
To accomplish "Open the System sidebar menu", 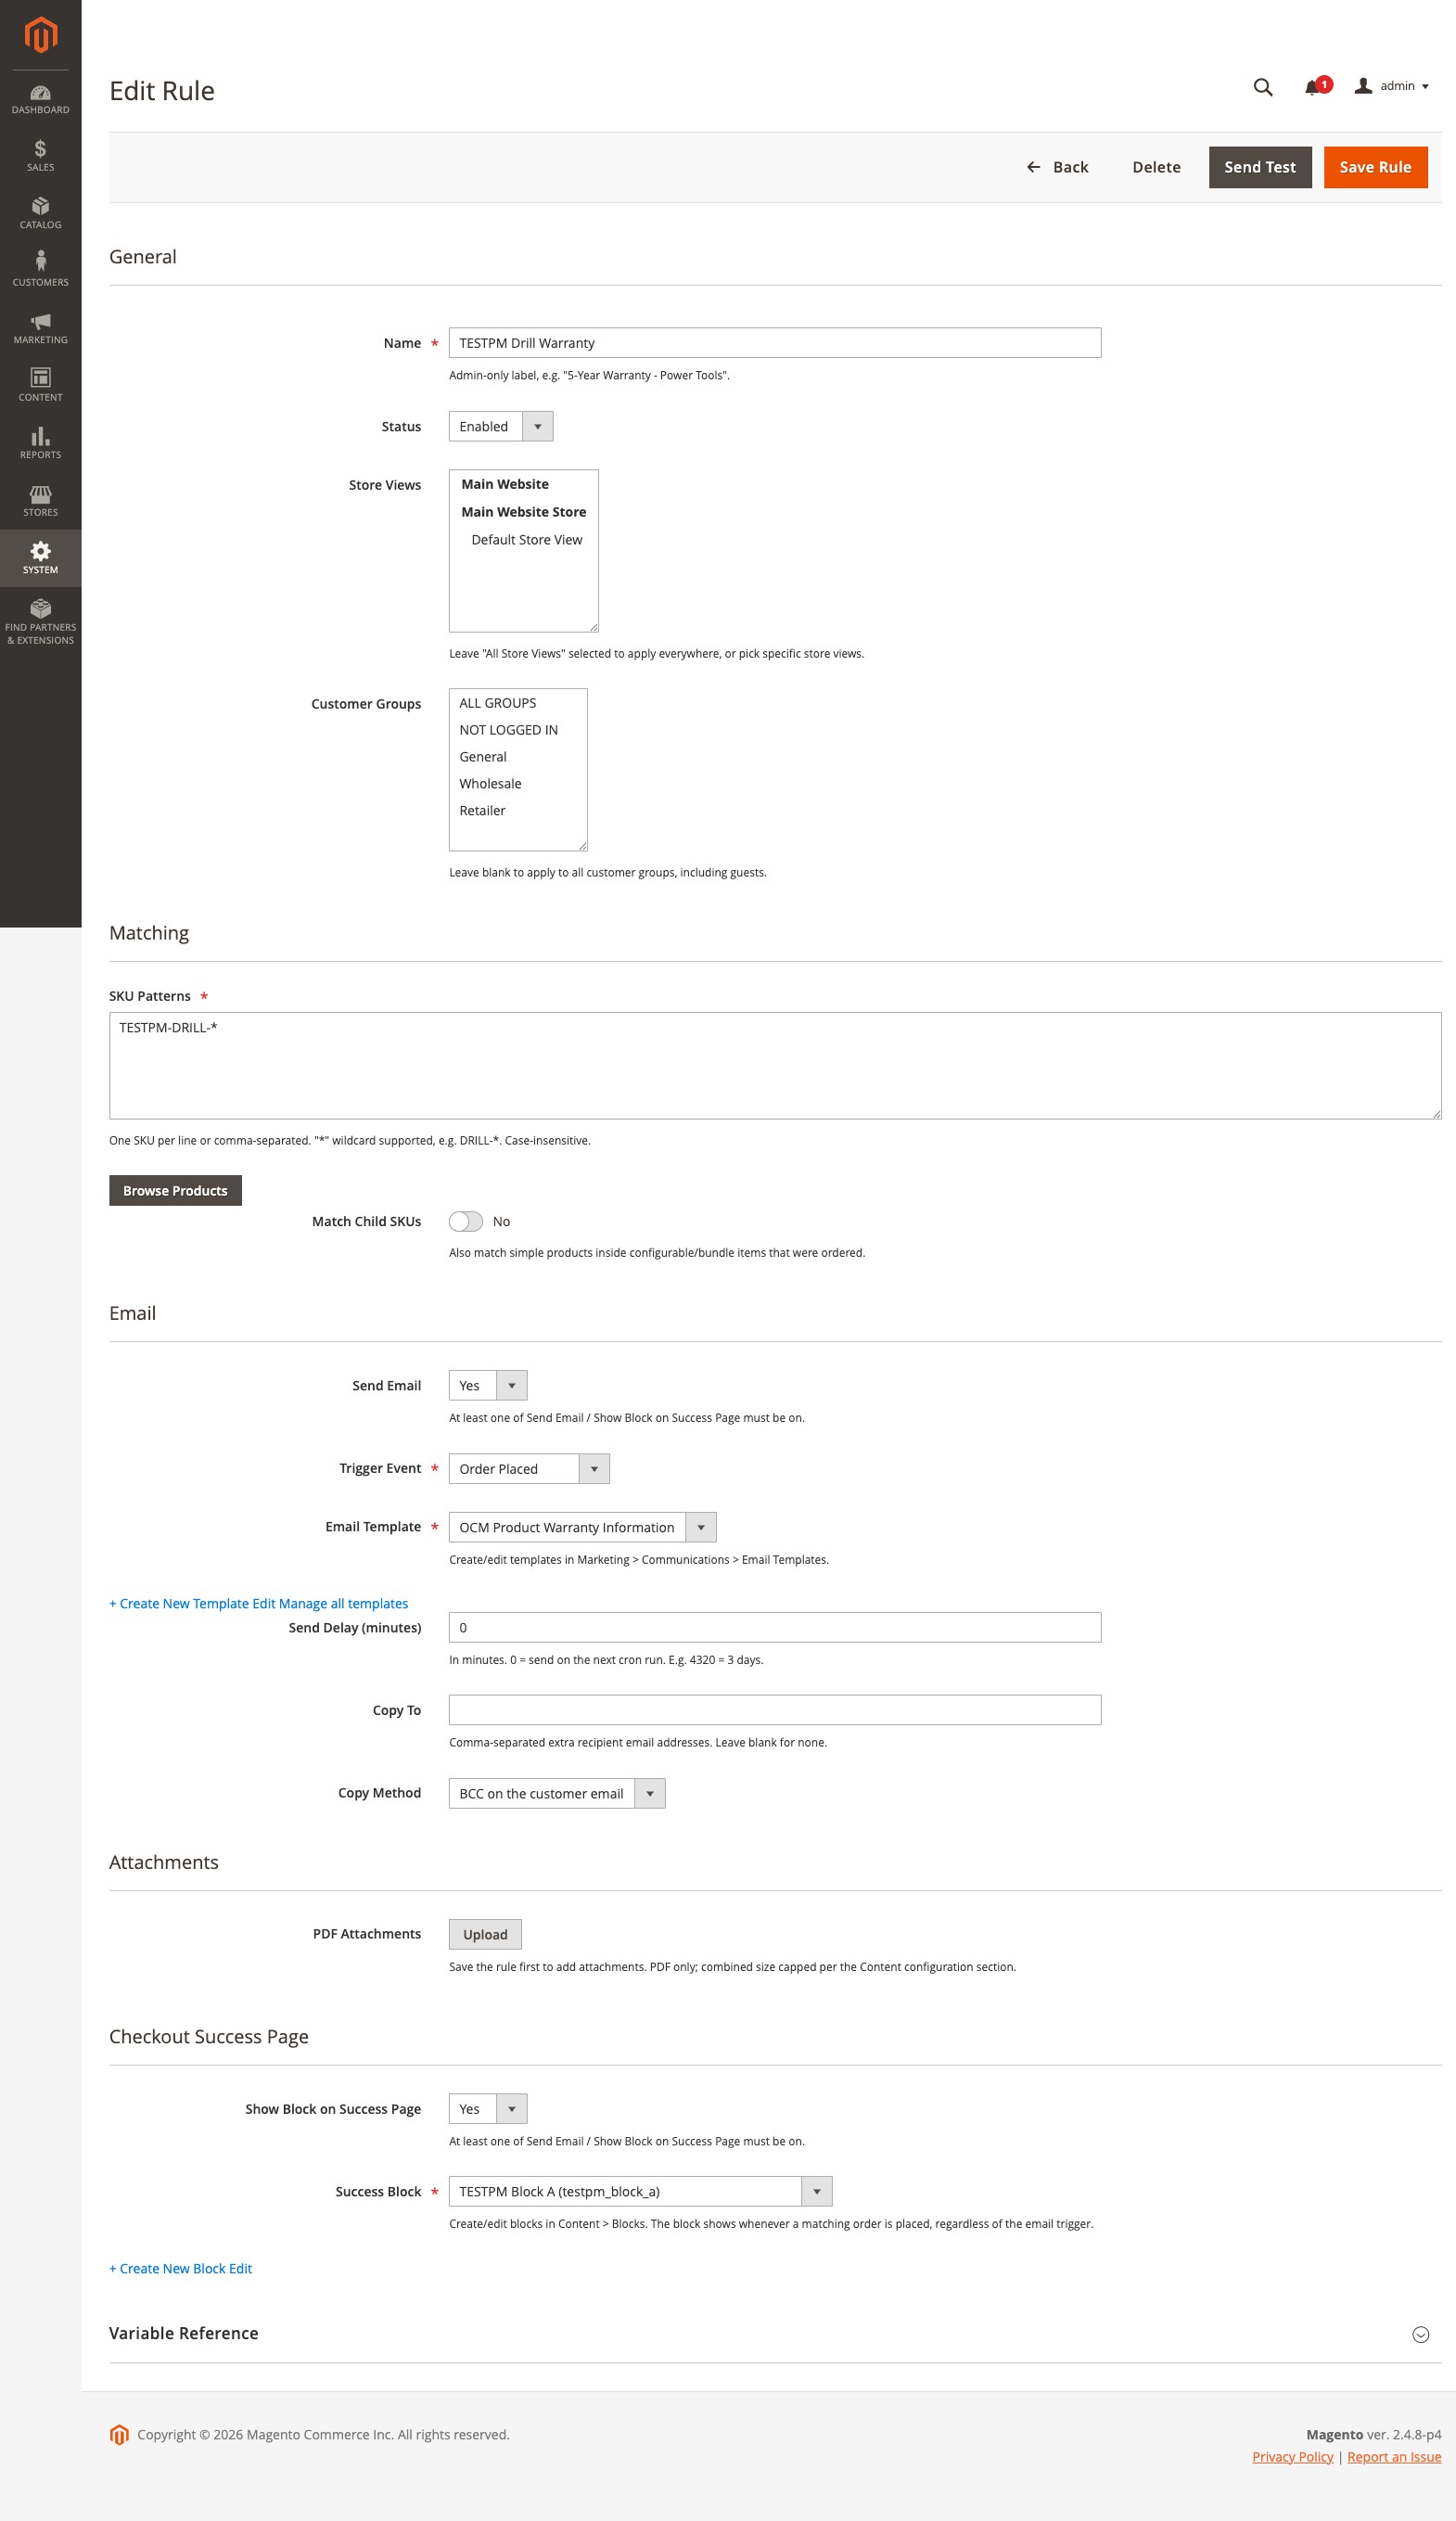I will (x=40, y=559).
